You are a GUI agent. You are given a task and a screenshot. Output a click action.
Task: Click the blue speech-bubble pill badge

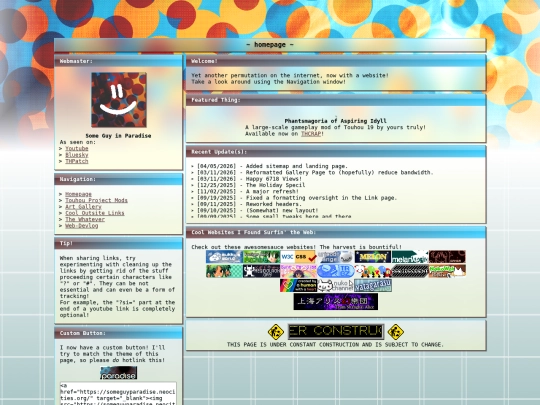[336, 271]
